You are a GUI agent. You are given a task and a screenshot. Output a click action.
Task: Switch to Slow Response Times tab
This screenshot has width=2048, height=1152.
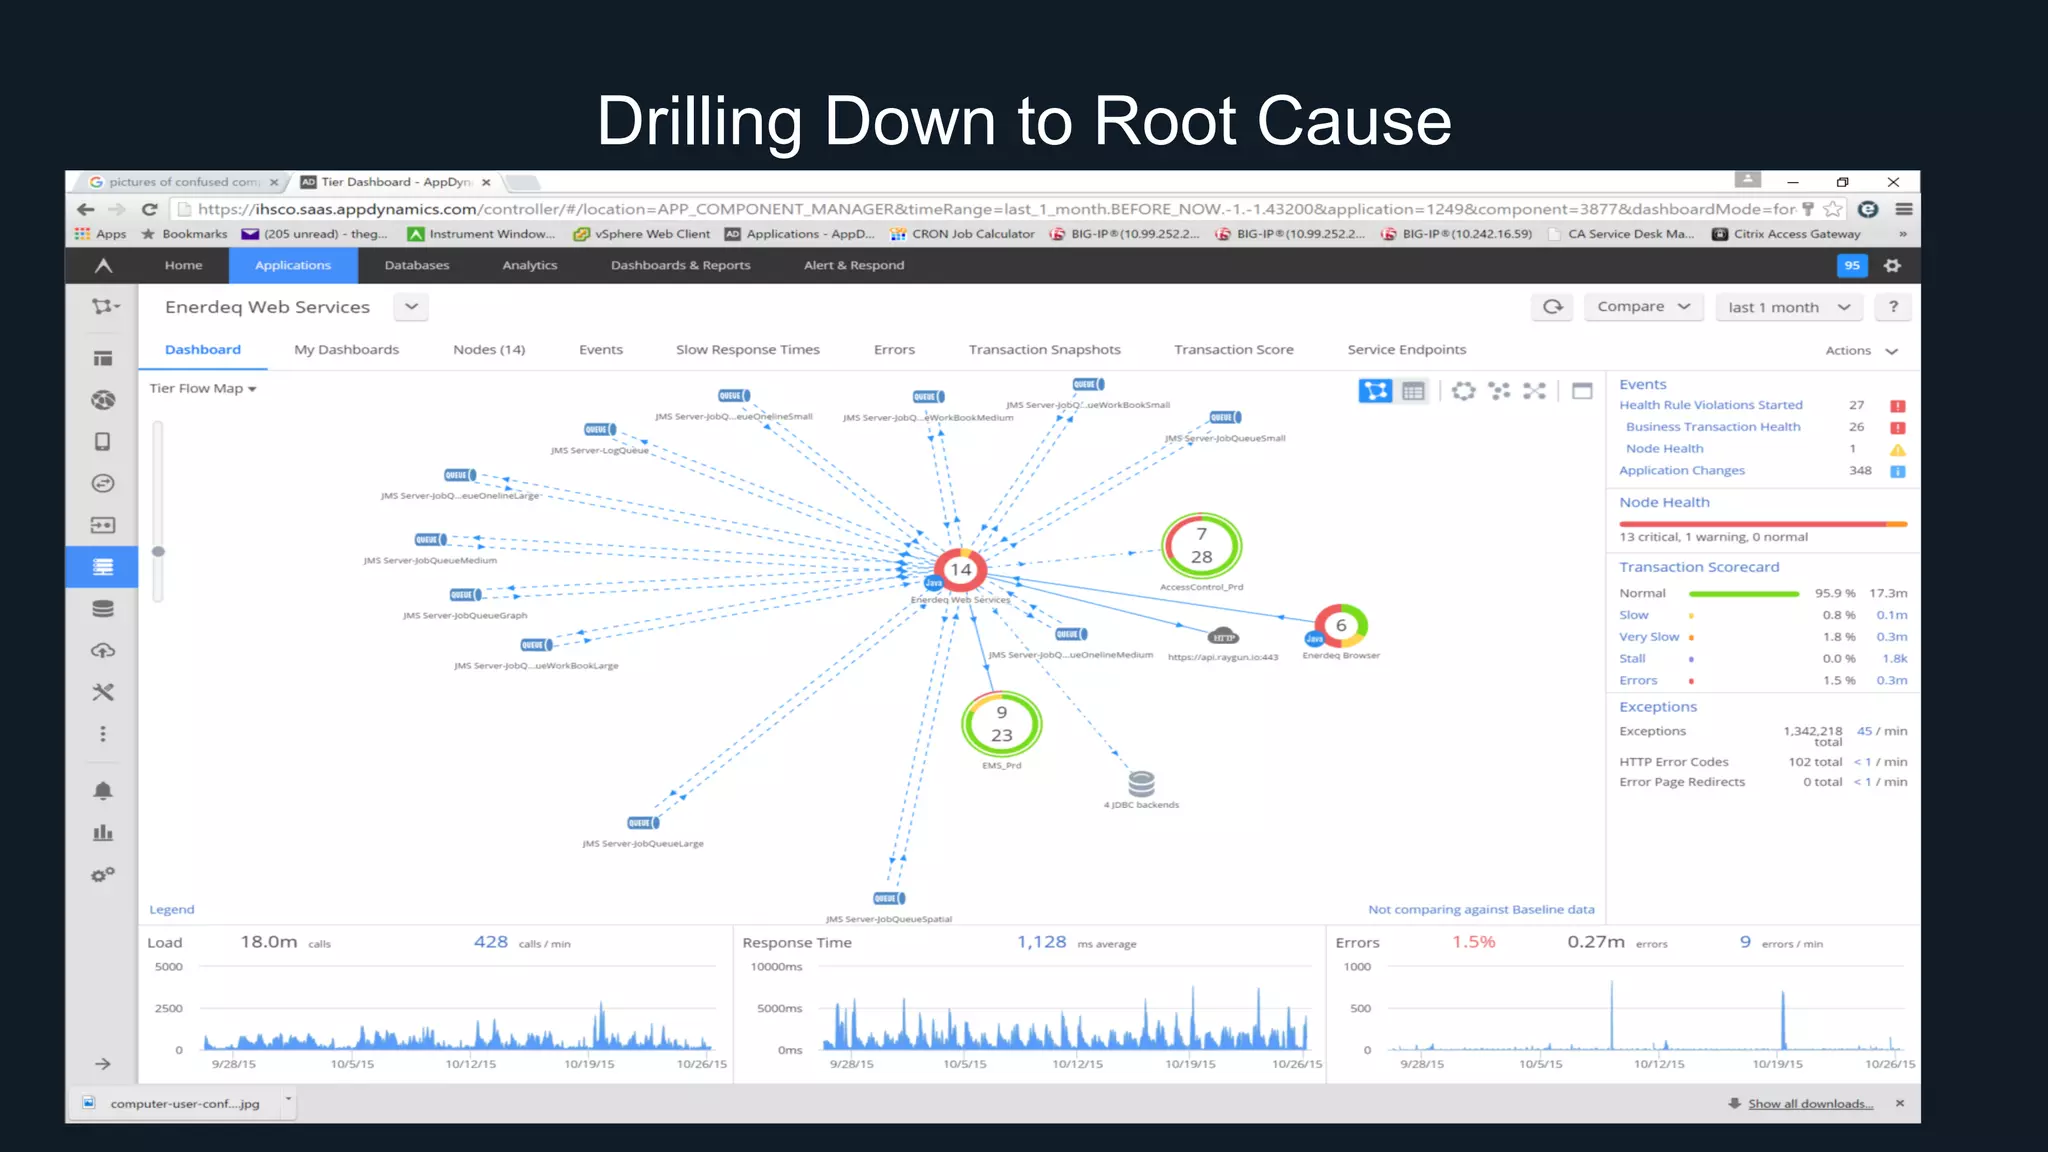point(748,350)
